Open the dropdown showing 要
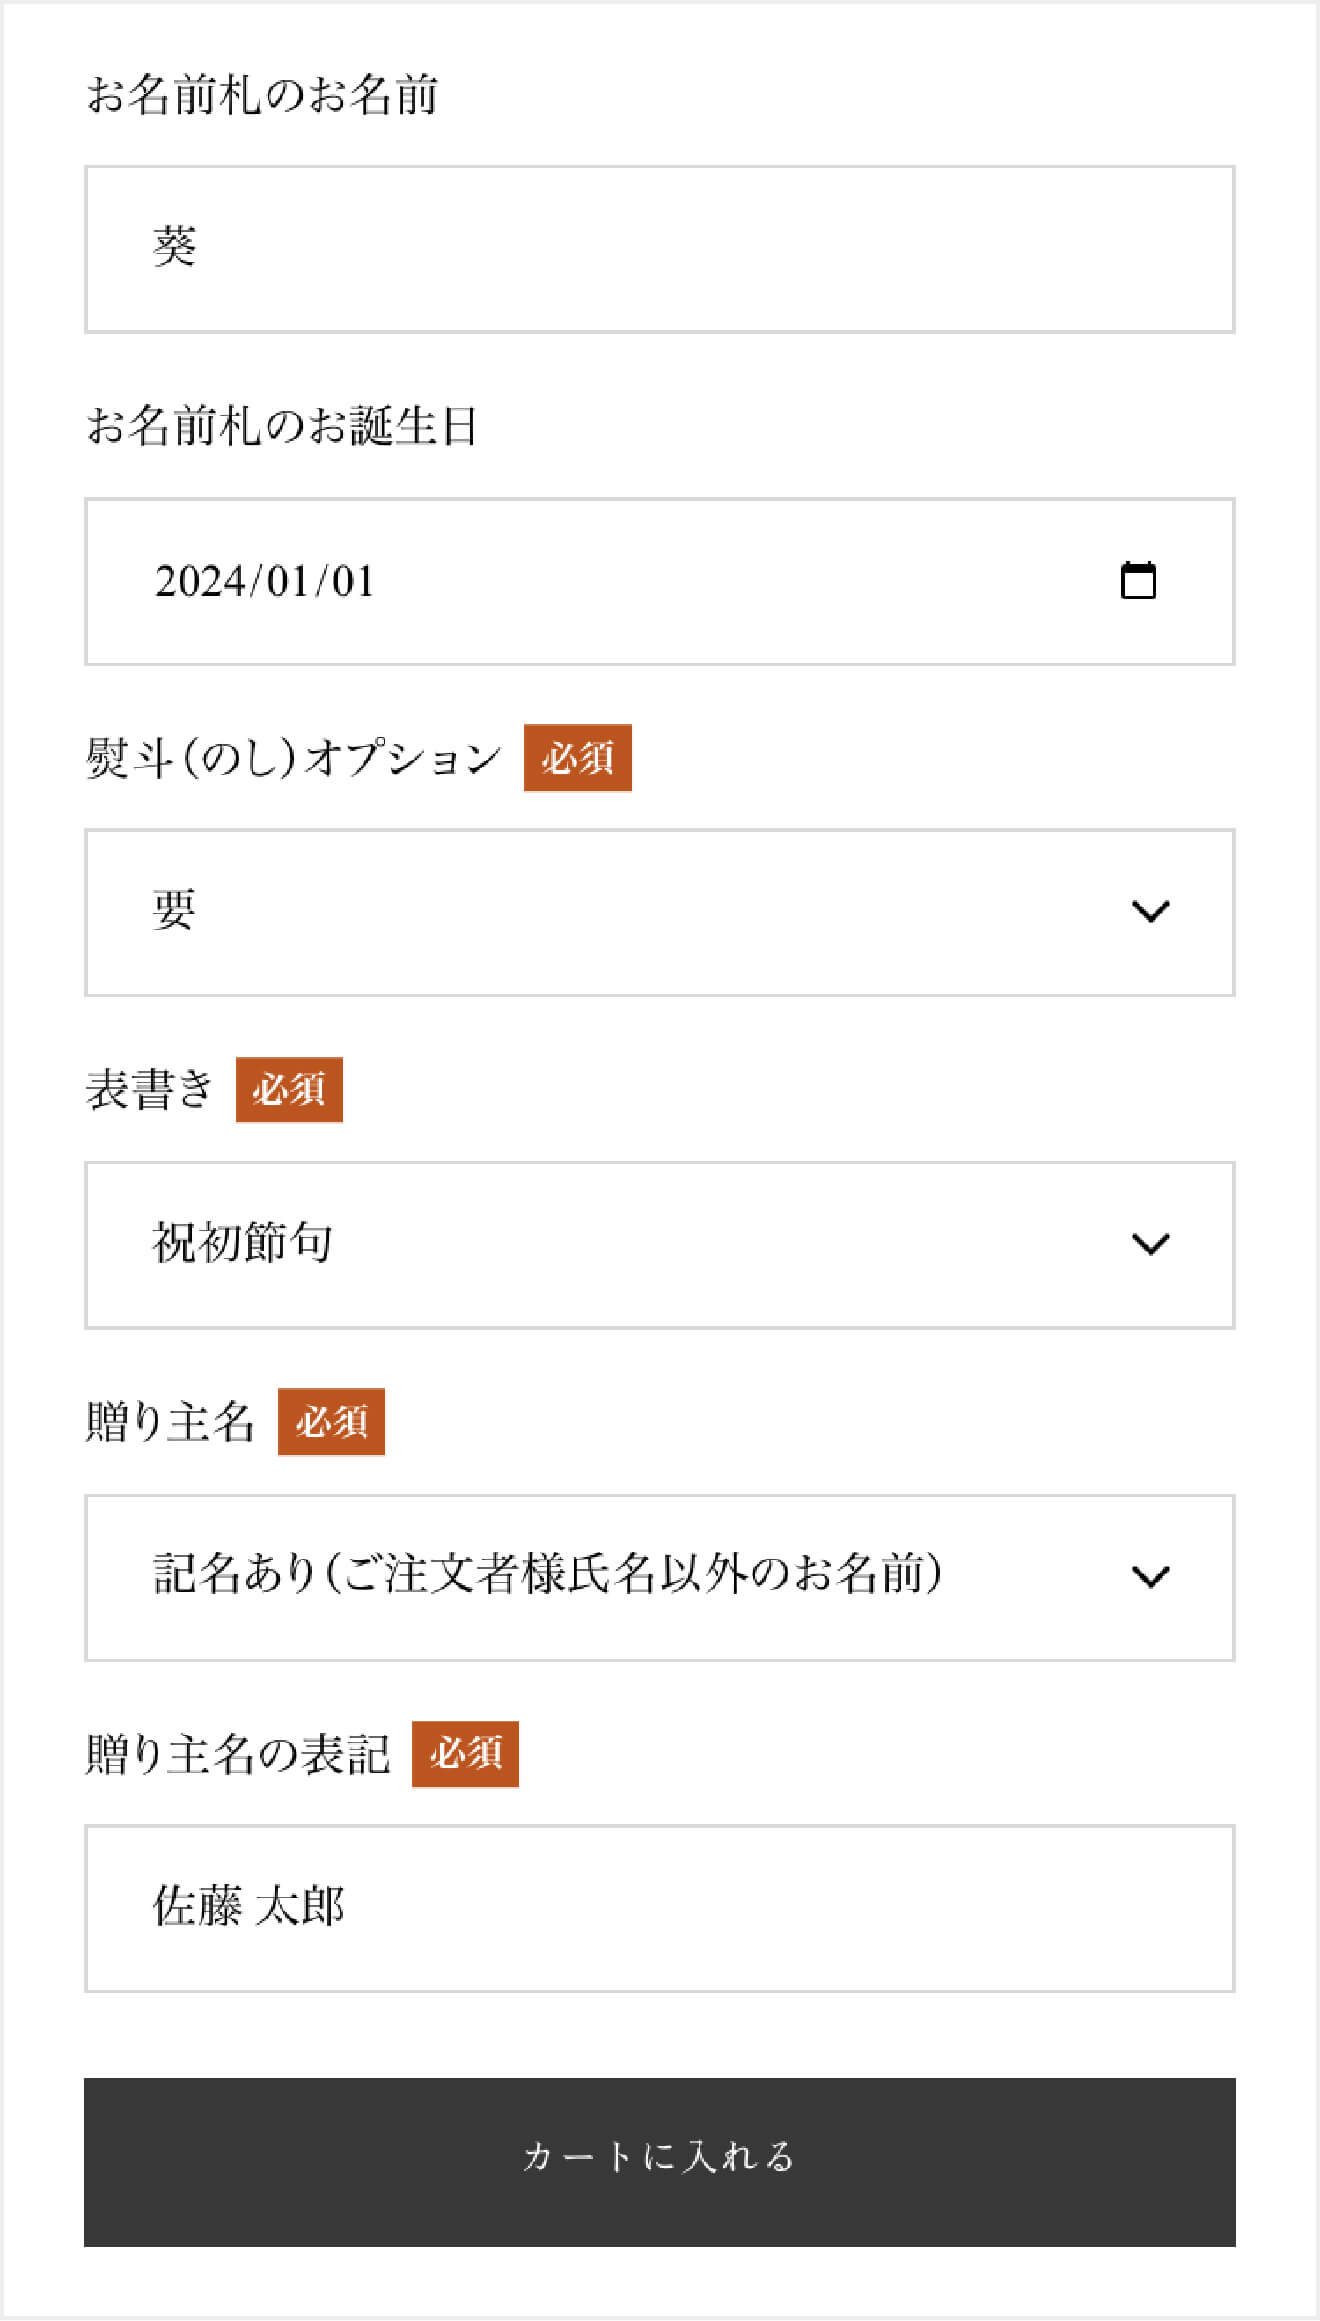Viewport: 1320px width, 2321px height. (x=600, y=912)
